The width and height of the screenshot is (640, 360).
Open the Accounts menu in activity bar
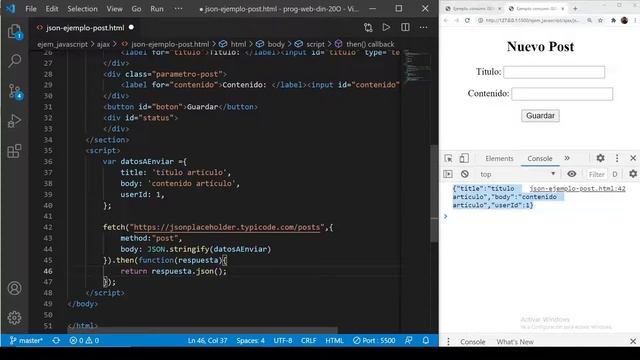coord(15,288)
